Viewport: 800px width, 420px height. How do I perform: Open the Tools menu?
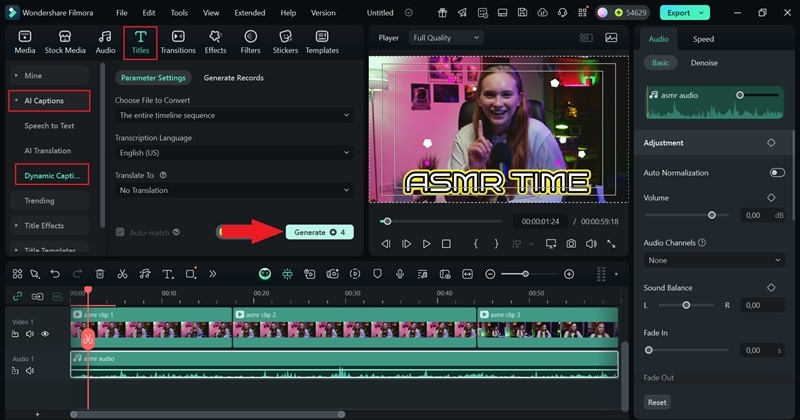(179, 13)
